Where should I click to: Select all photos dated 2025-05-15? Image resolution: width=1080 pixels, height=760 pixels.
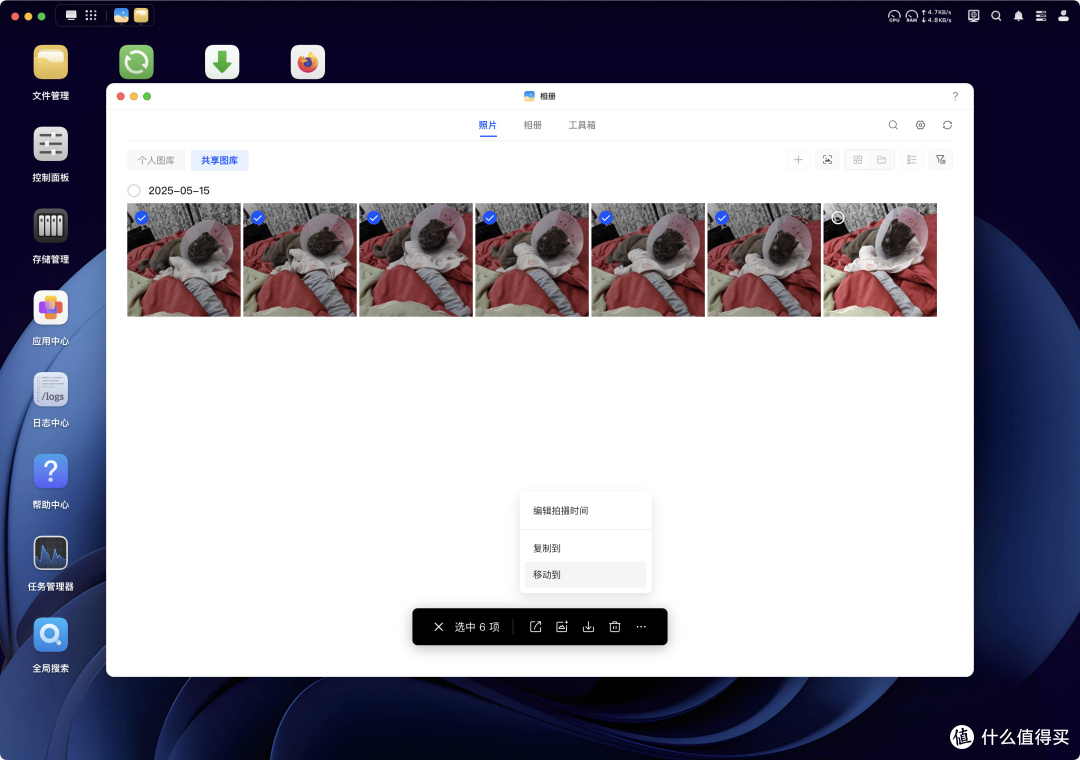[x=134, y=191]
